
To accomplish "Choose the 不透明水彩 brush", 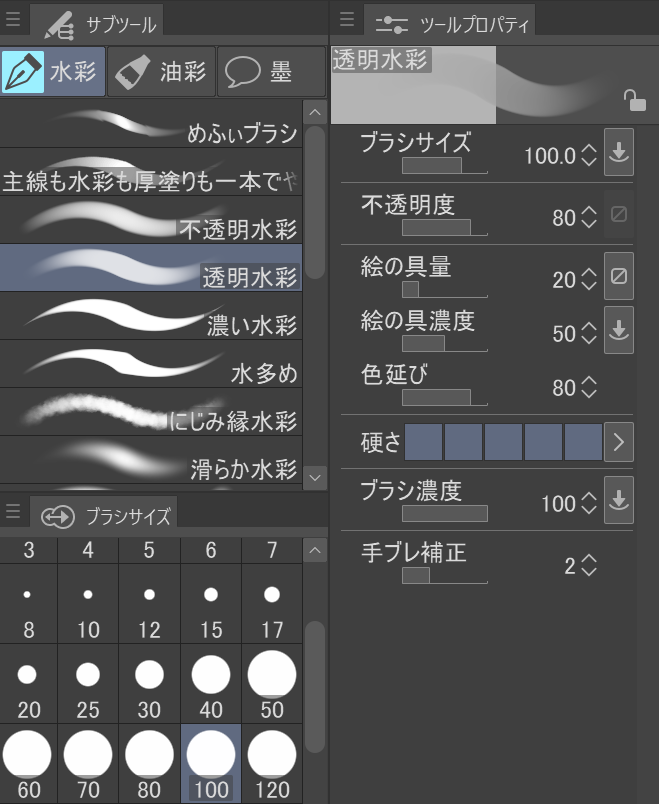I will [151, 220].
